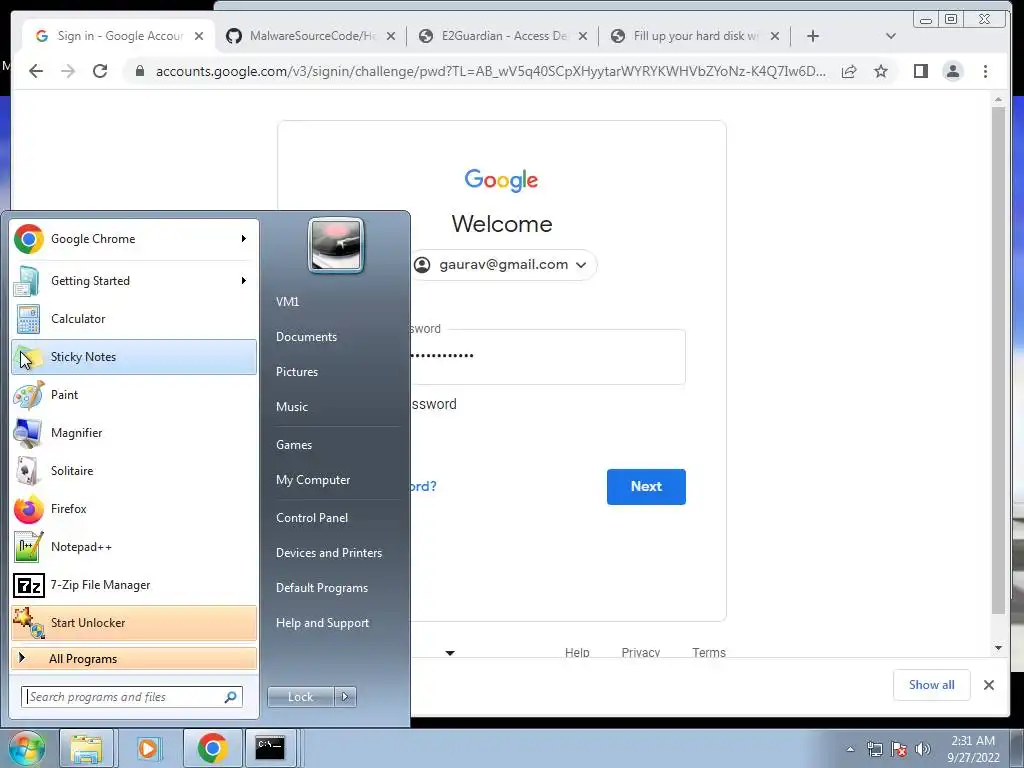Open Default Programs in Start menu
1024x768 pixels.
321,588
